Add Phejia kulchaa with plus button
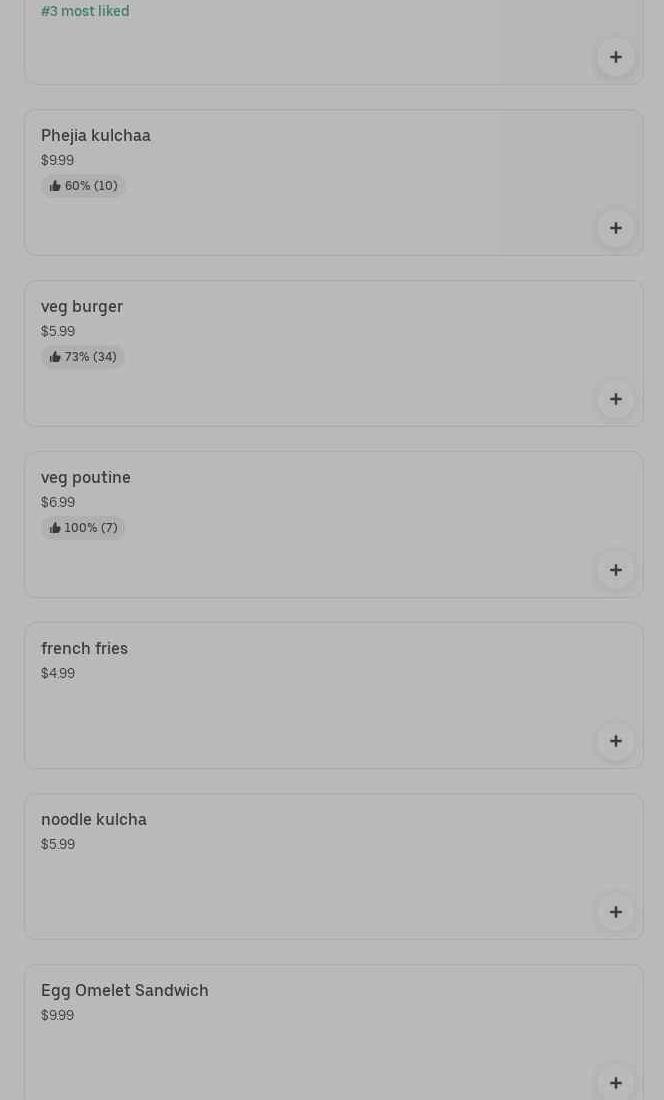The height and width of the screenshot is (1100, 664). [615, 228]
